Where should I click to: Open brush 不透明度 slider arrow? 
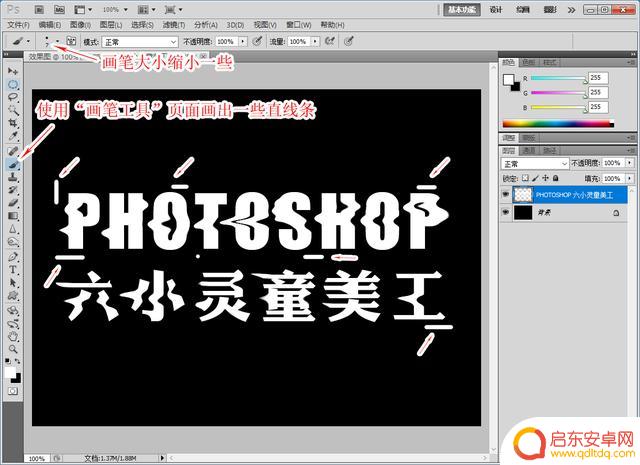[243, 42]
